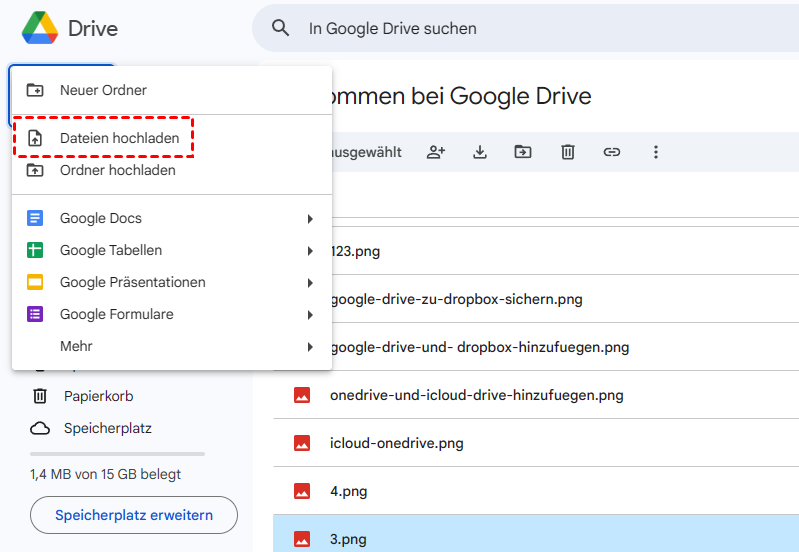This screenshot has height=552, width=799.
Task: Expand the Google Docs submenu arrow
Action: [310, 219]
